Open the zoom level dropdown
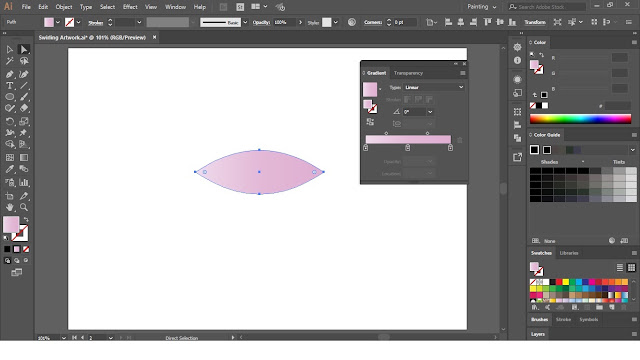This screenshot has width=640, height=360. click(64, 338)
